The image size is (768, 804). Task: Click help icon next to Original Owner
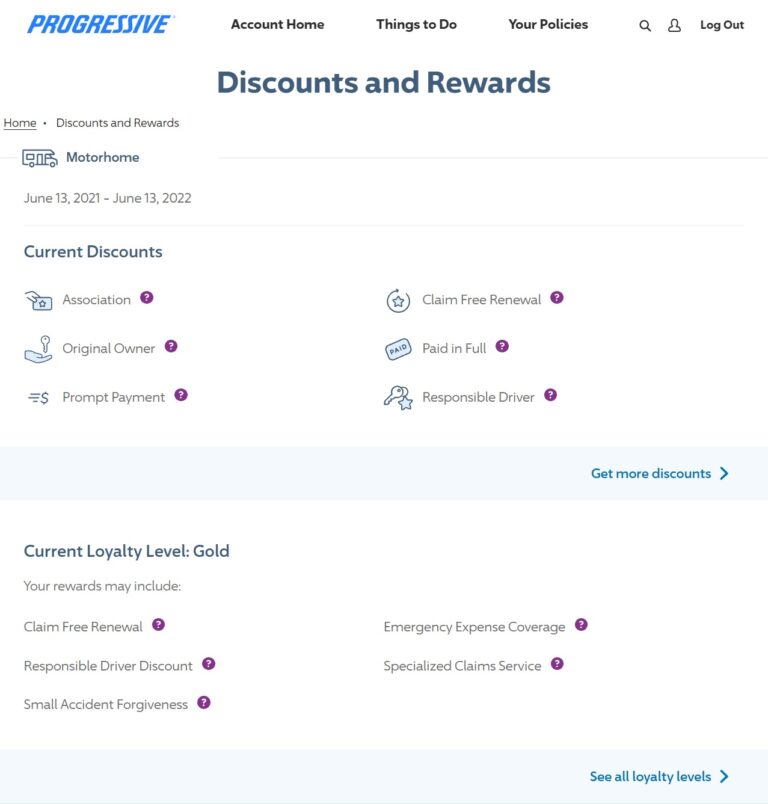[171, 347]
